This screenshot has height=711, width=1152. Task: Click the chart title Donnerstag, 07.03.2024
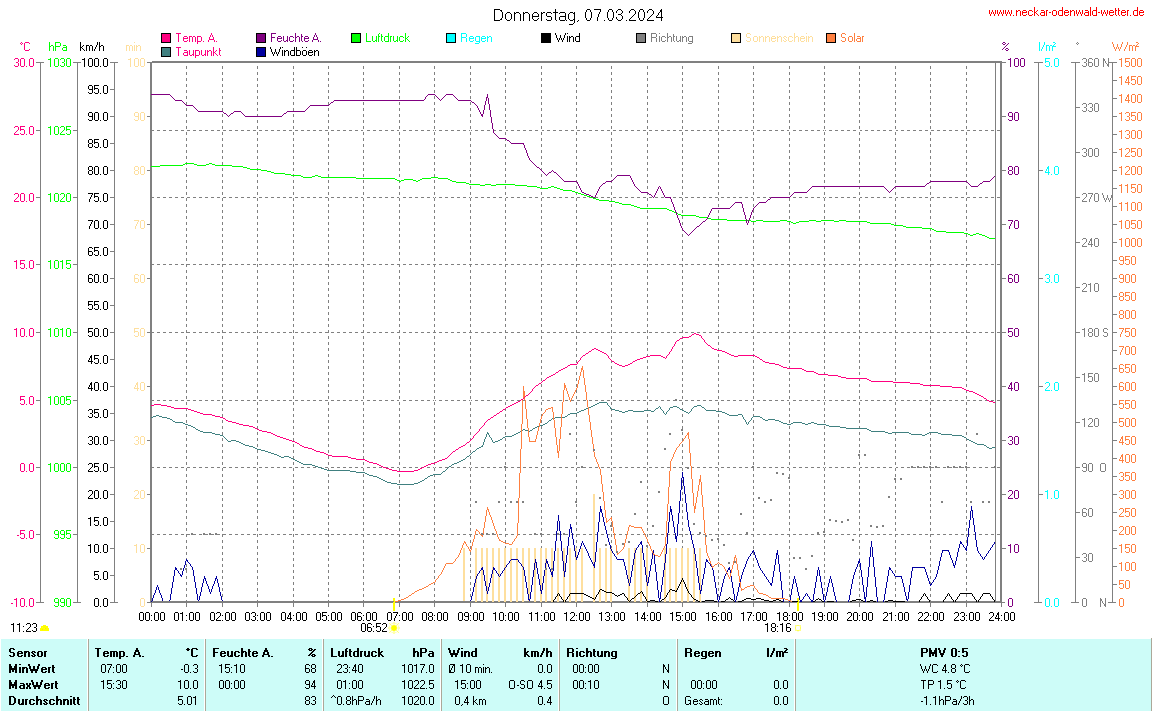[578, 15]
